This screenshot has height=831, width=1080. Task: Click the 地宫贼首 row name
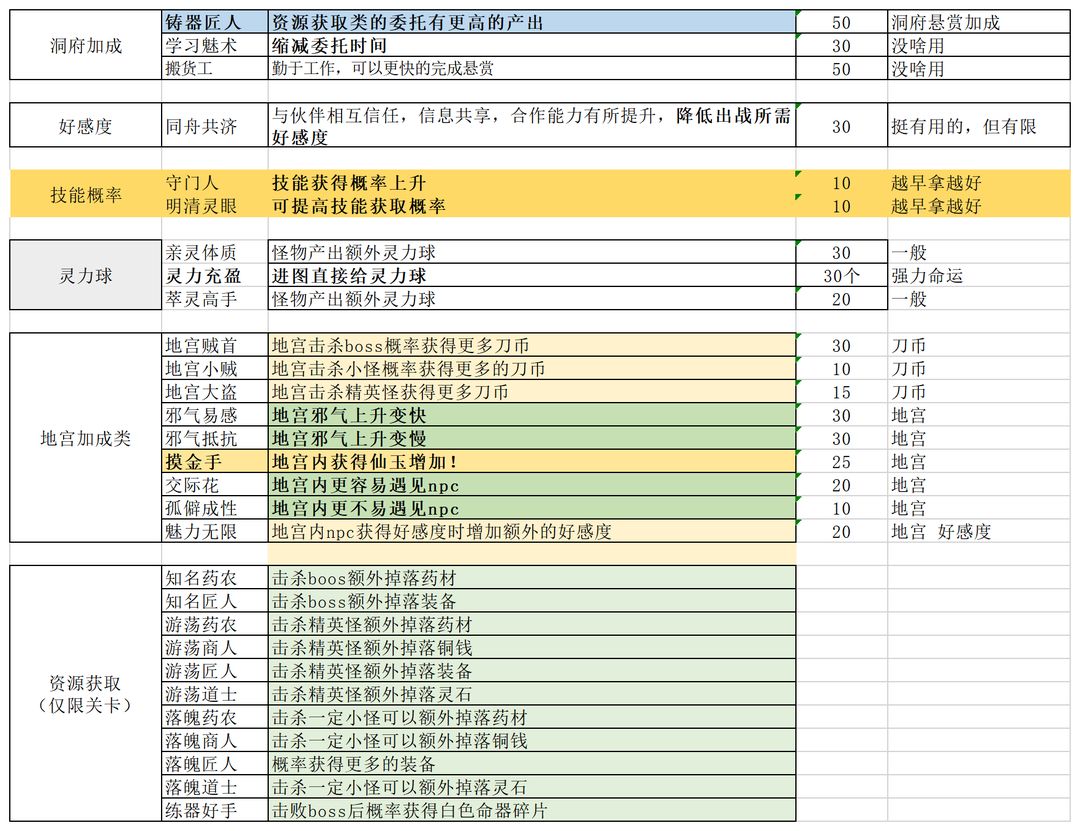coord(215,345)
